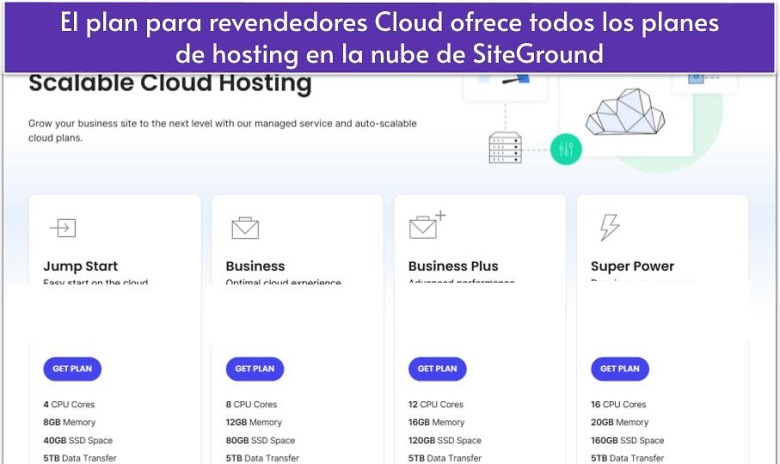Get the Business Plus plan

click(437, 369)
